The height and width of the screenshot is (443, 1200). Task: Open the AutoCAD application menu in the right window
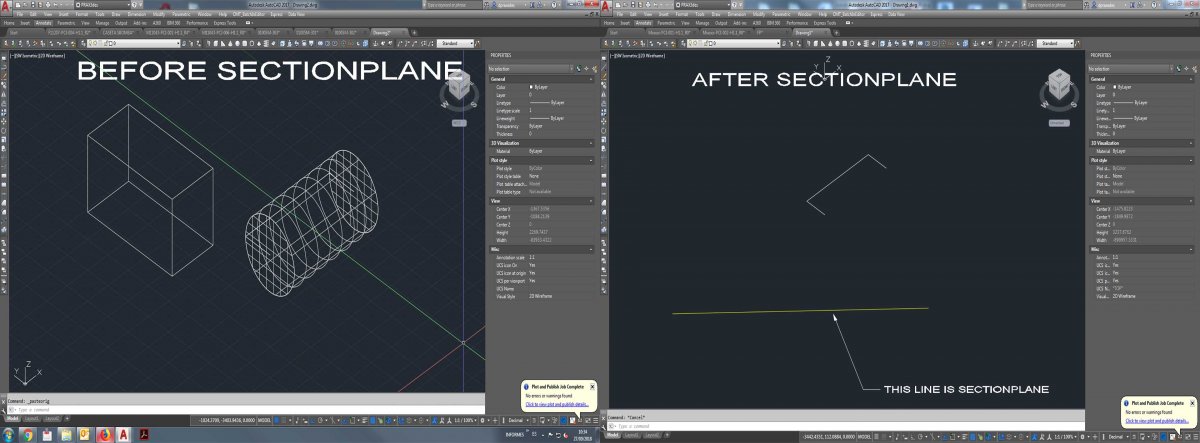[607, 6]
